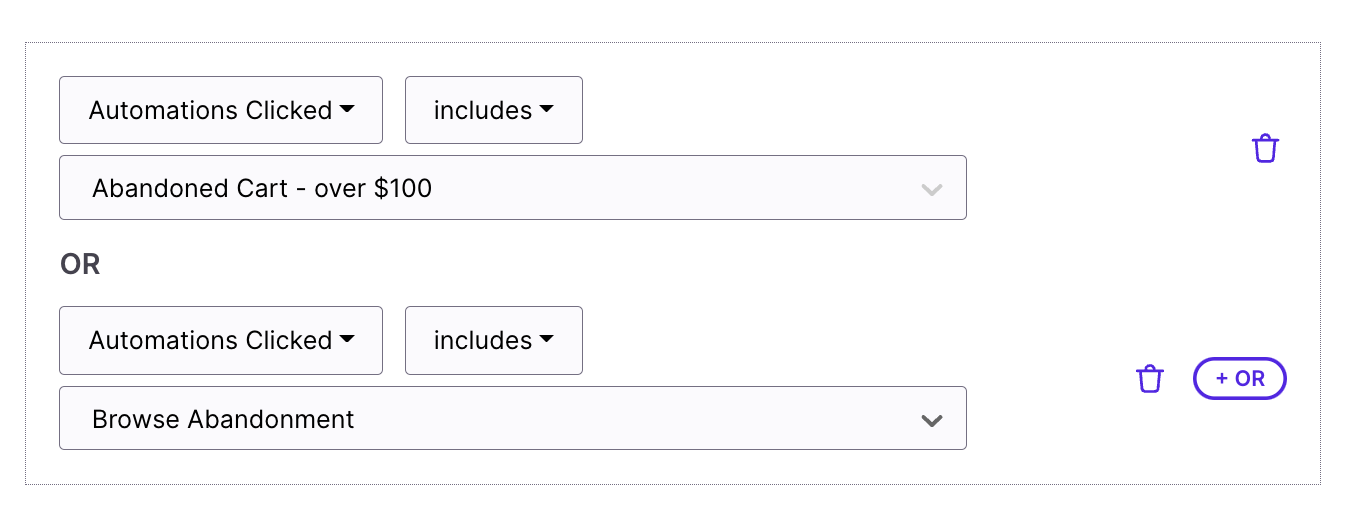This screenshot has width=1364, height=512.
Task: Delete the Browse Abandonment condition with trash icon
Action: tap(1150, 379)
